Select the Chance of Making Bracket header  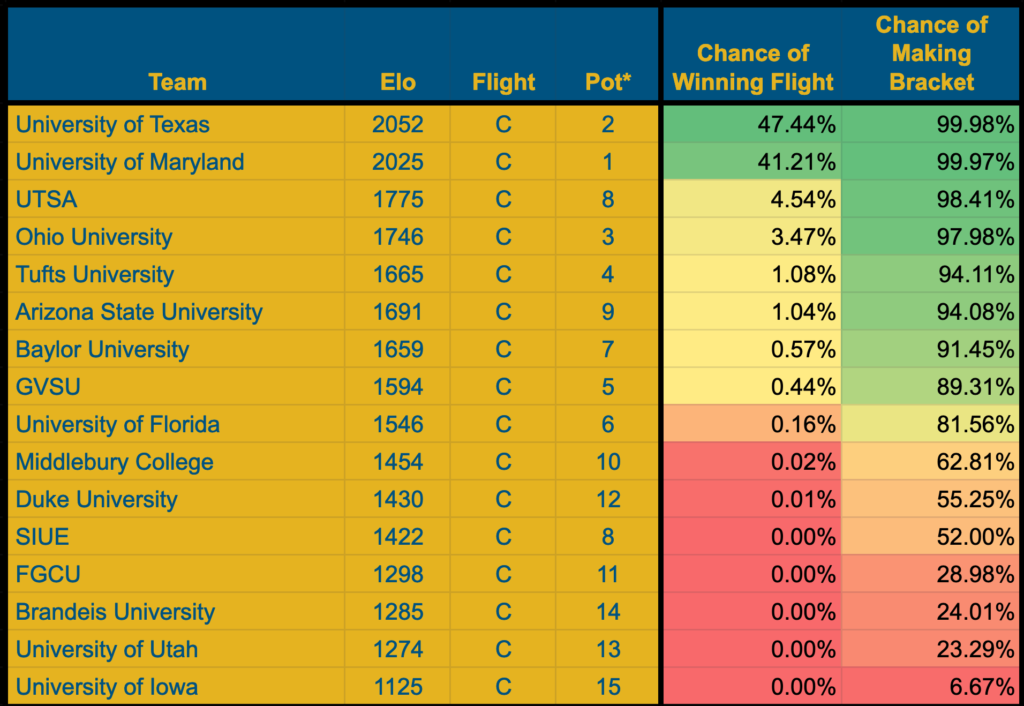tap(931, 54)
